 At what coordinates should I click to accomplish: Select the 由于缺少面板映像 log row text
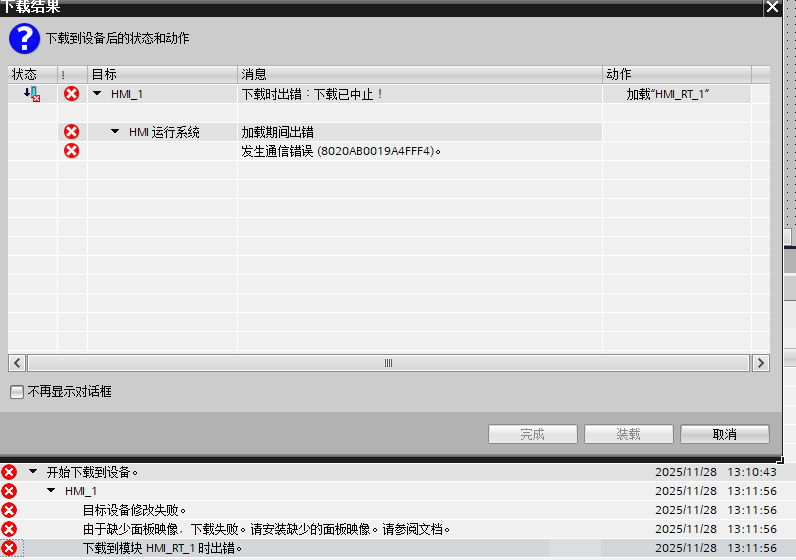(267, 530)
